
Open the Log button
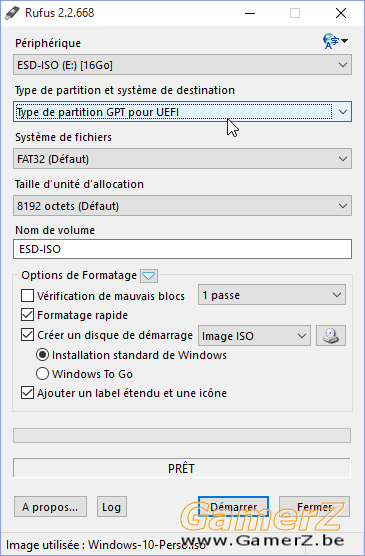click(112, 507)
